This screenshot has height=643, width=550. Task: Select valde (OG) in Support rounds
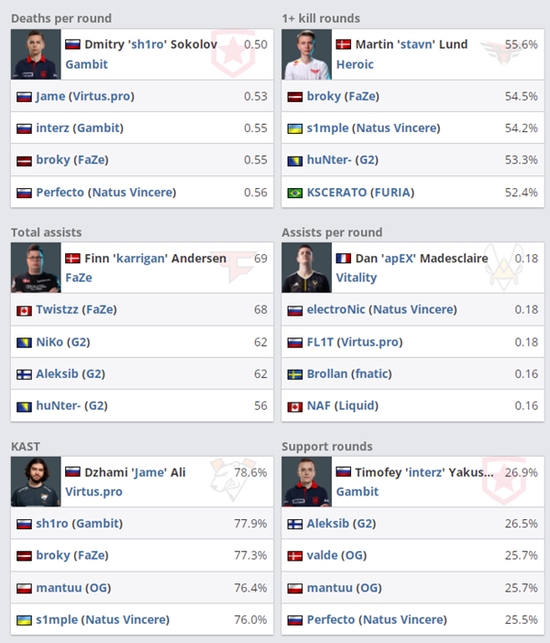tap(337, 555)
